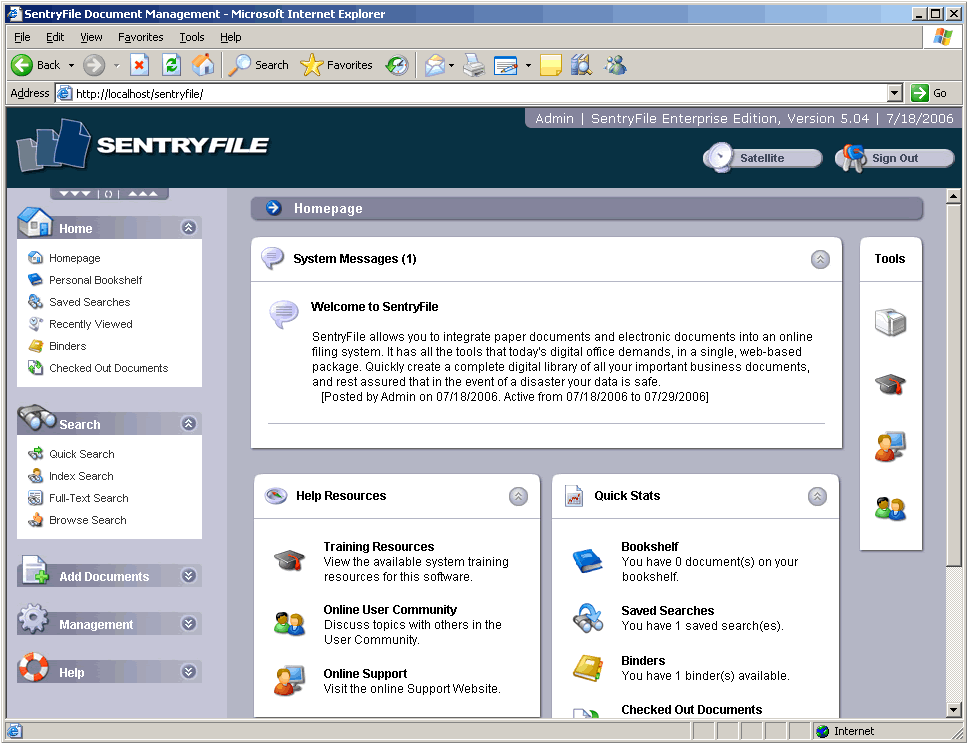Screen dimensions: 967x743
Task: Collapse the System Messages panel
Action: 820,259
